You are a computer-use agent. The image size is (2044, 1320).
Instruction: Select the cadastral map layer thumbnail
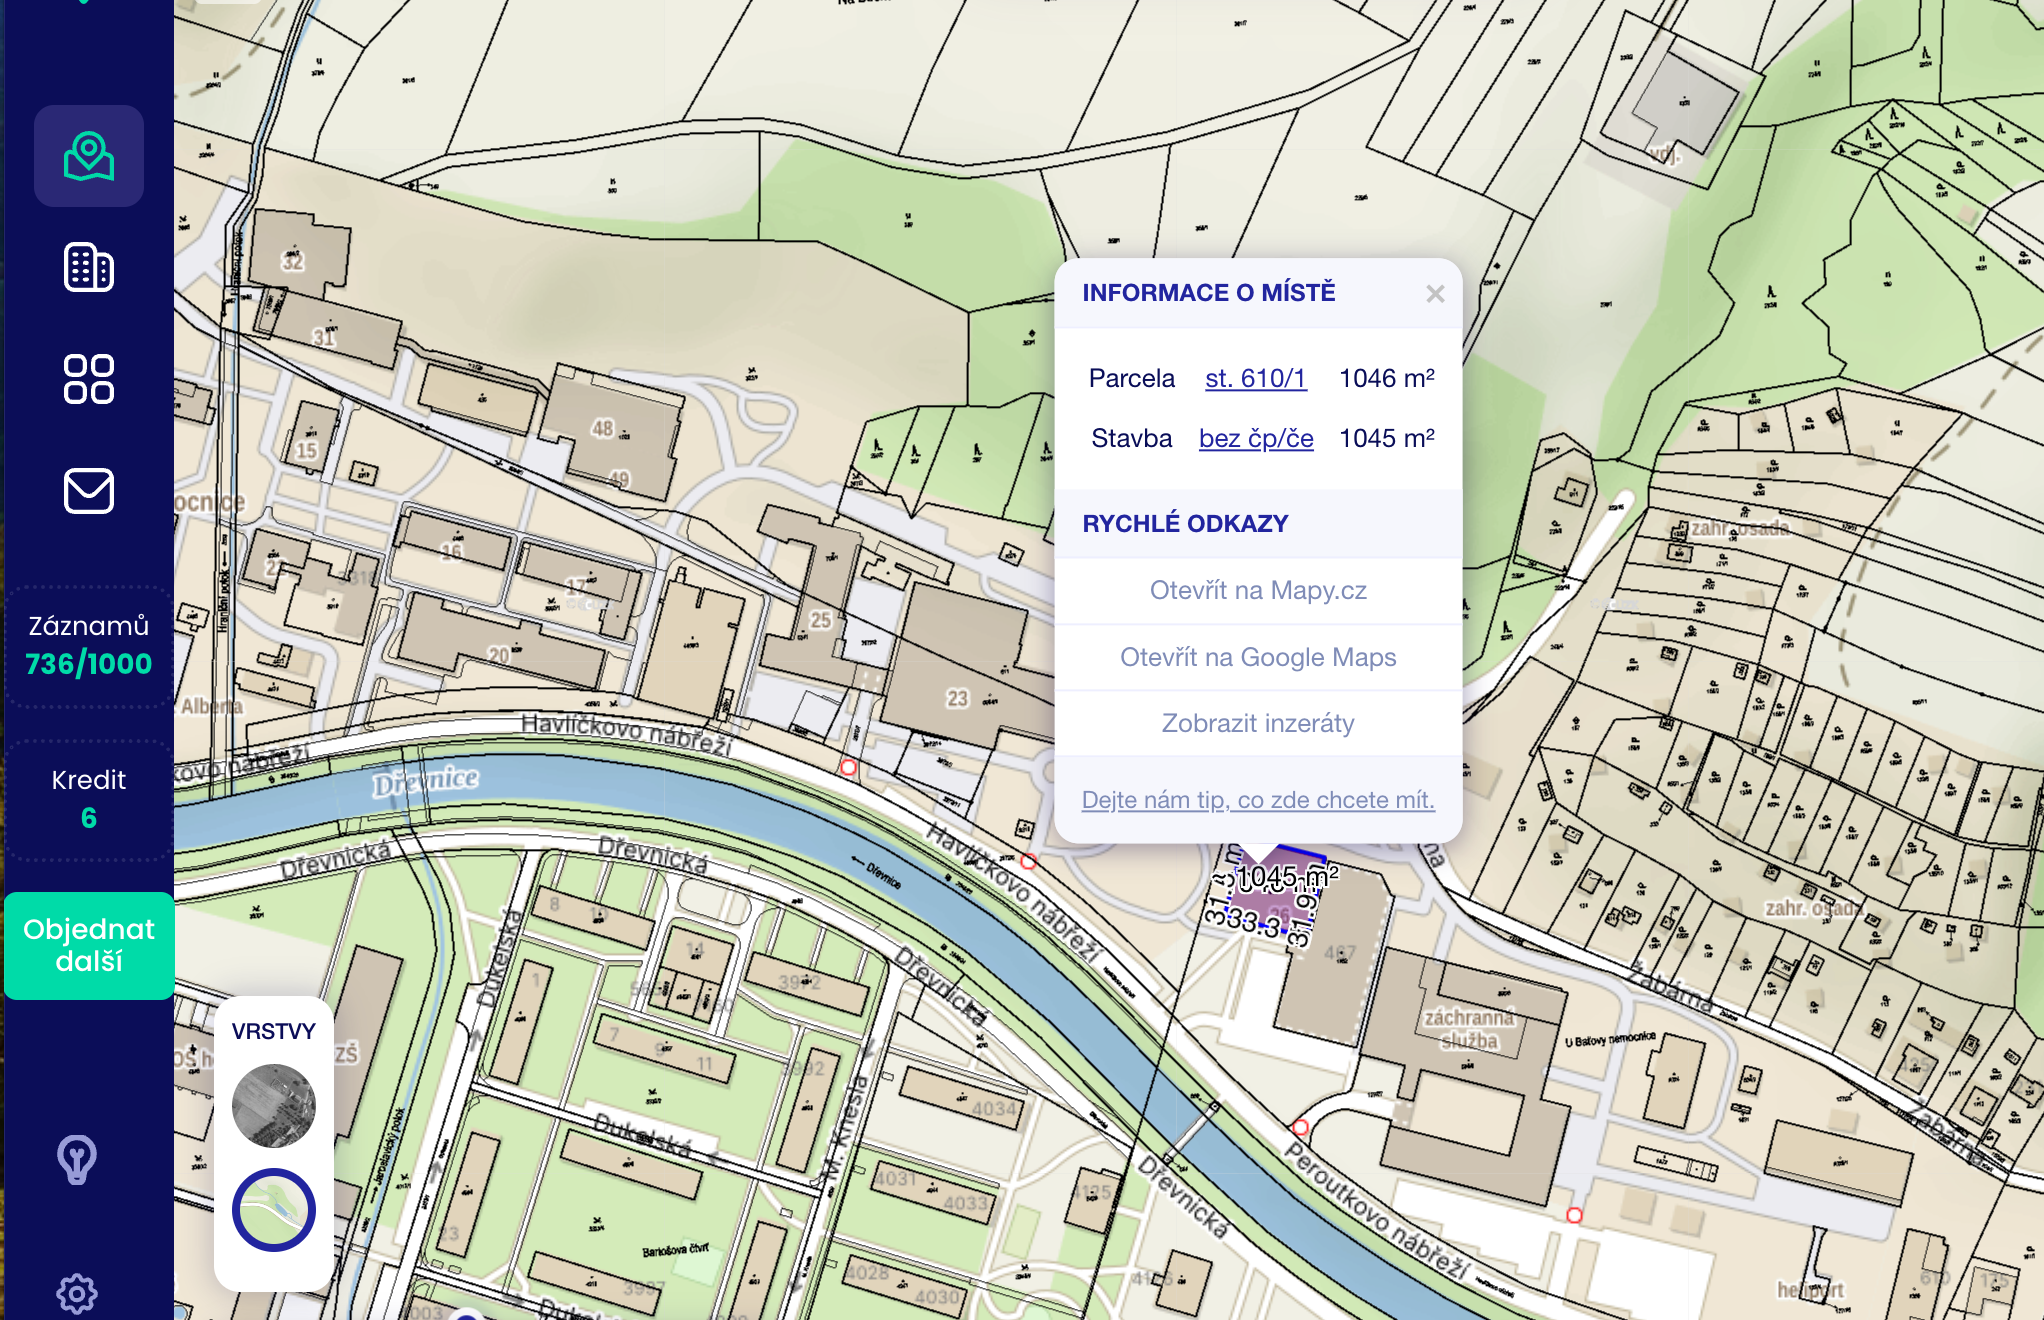[x=273, y=1210]
